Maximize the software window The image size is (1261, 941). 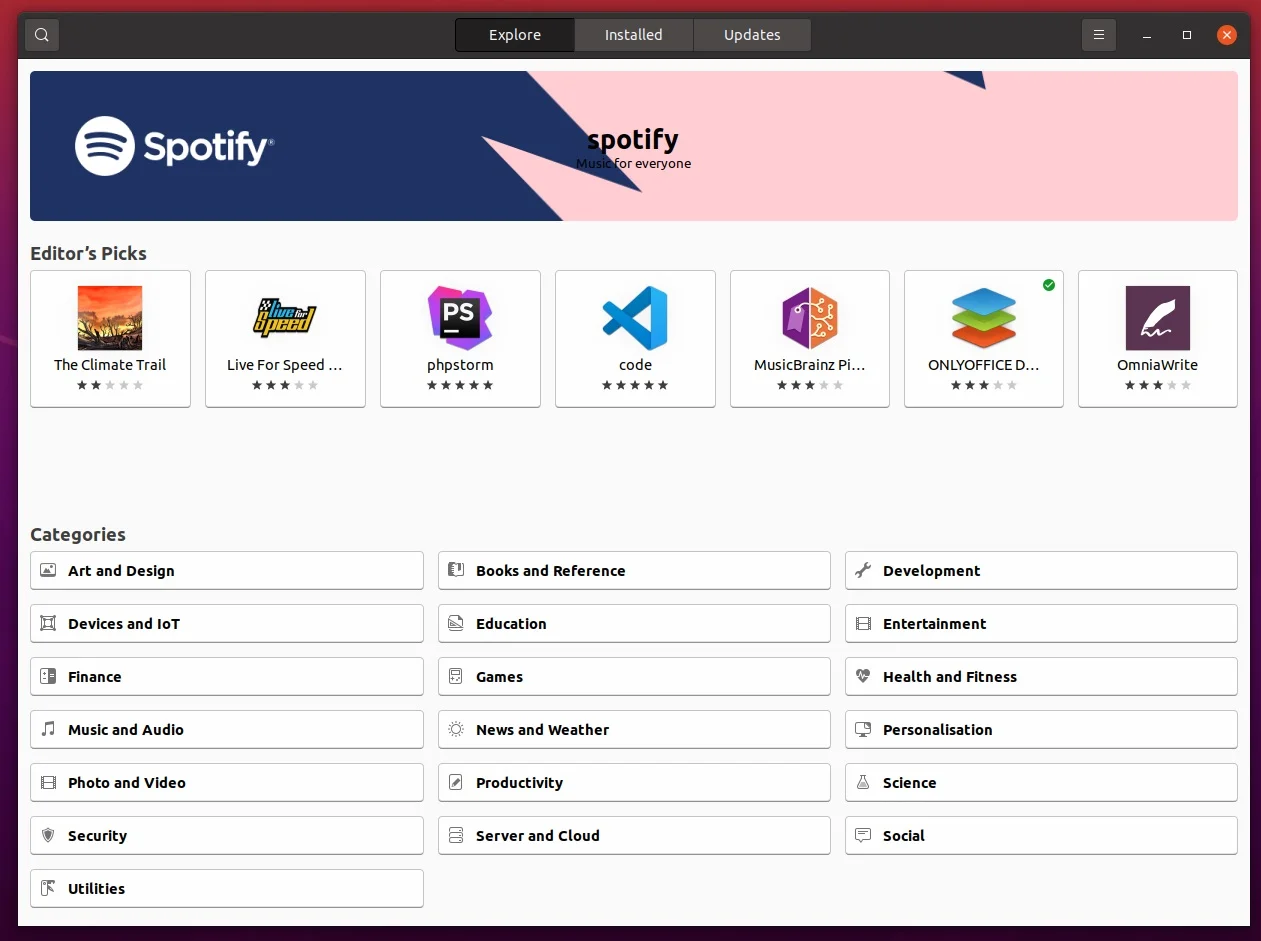point(1187,35)
